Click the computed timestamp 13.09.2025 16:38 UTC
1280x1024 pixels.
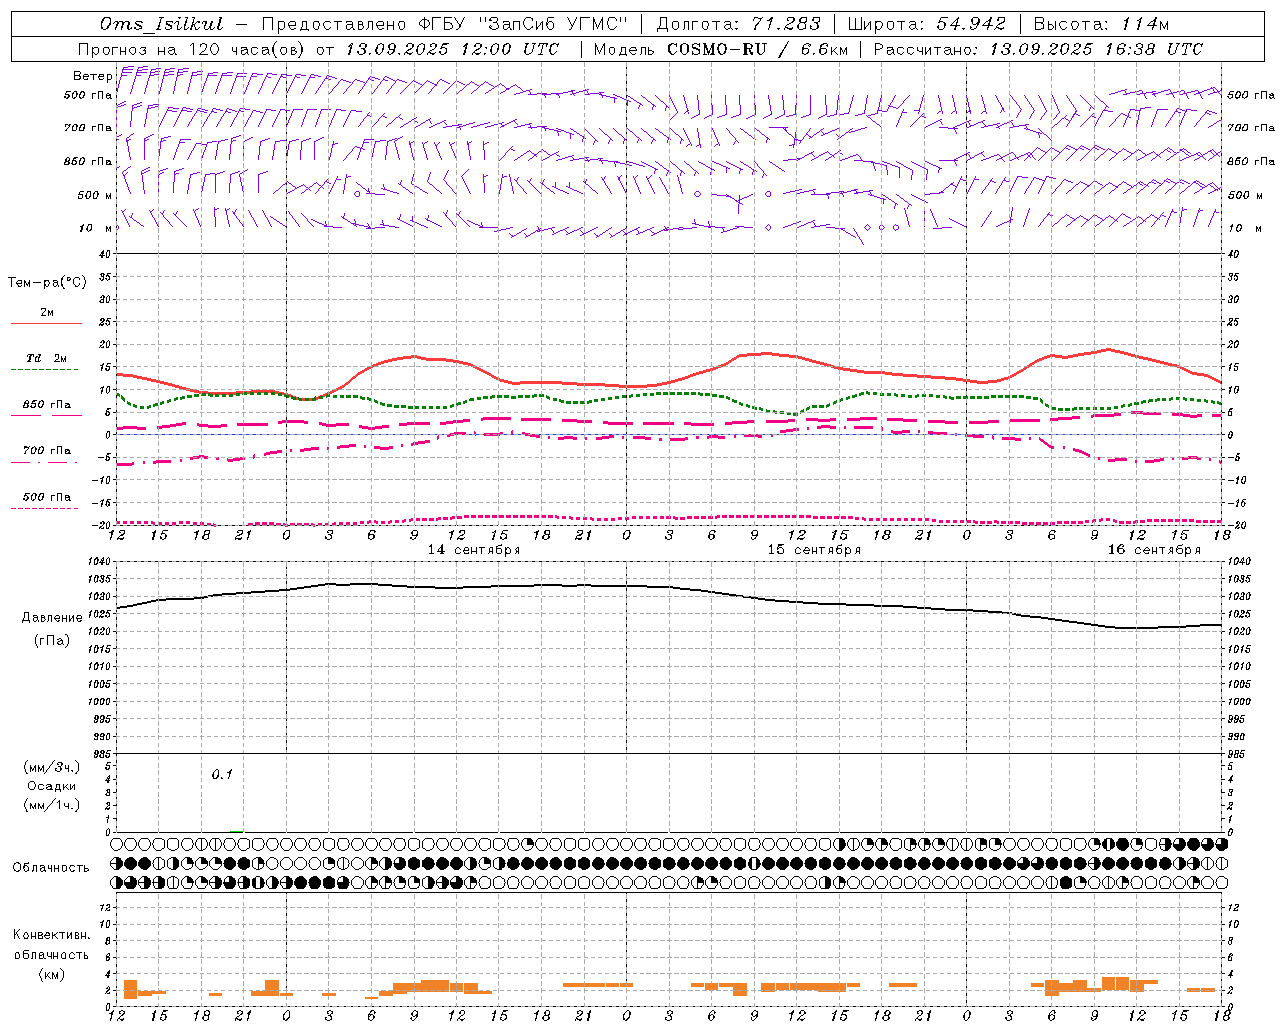click(1096, 49)
